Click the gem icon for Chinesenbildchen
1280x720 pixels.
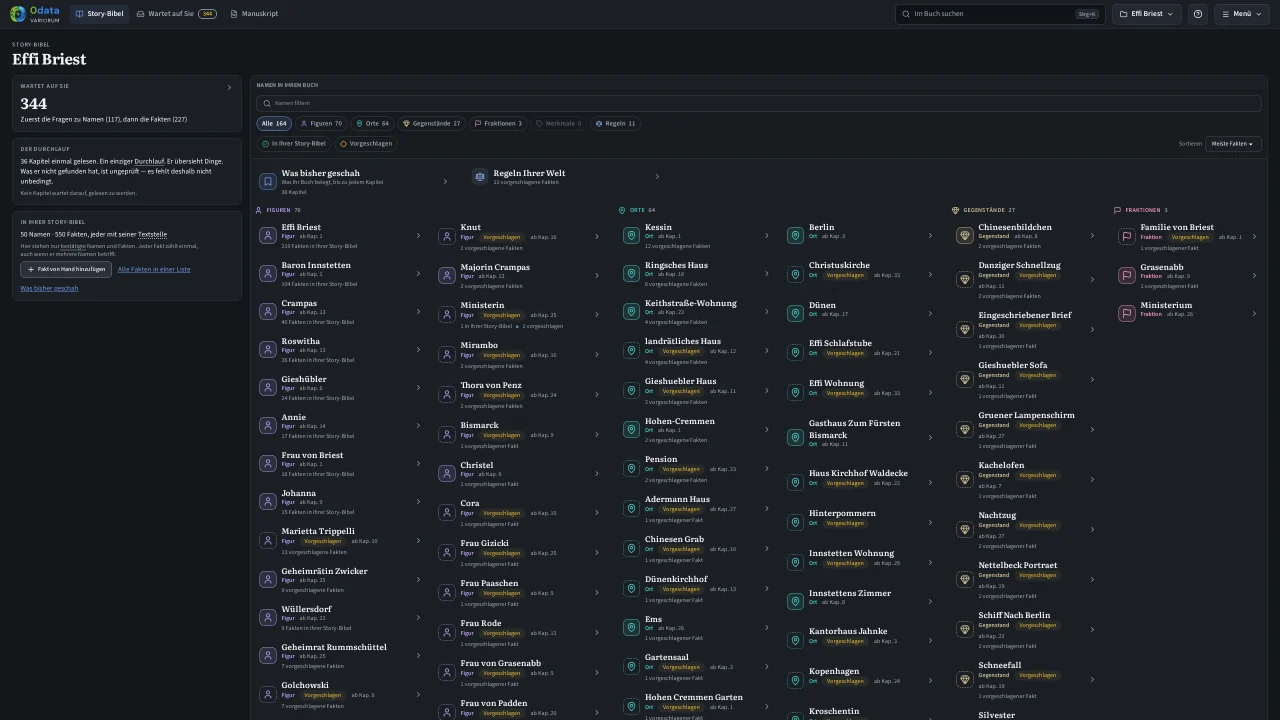[x=965, y=236]
